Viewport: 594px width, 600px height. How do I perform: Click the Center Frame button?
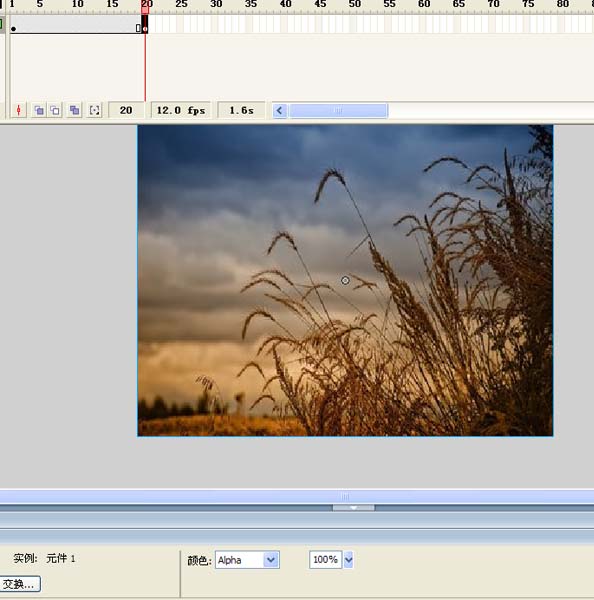click(18, 111)
